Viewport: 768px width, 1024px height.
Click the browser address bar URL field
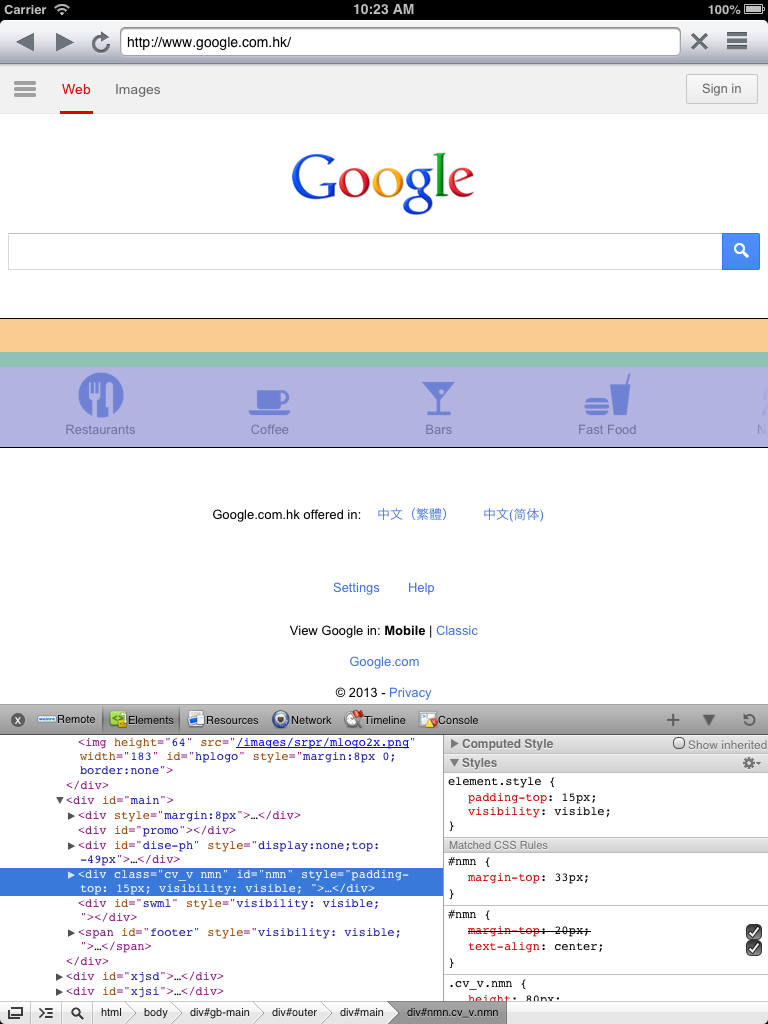pos(400,42)
